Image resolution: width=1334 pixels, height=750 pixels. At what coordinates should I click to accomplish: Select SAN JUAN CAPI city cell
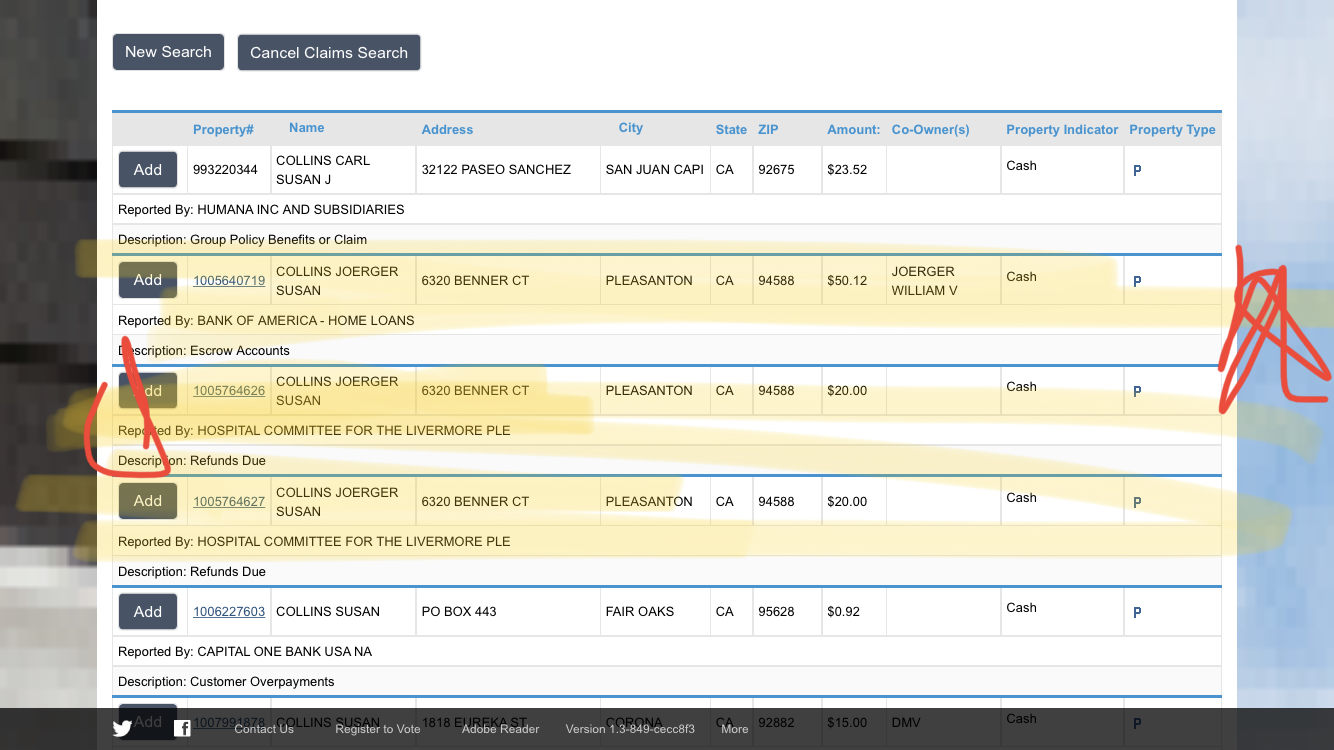coord(655,170)
